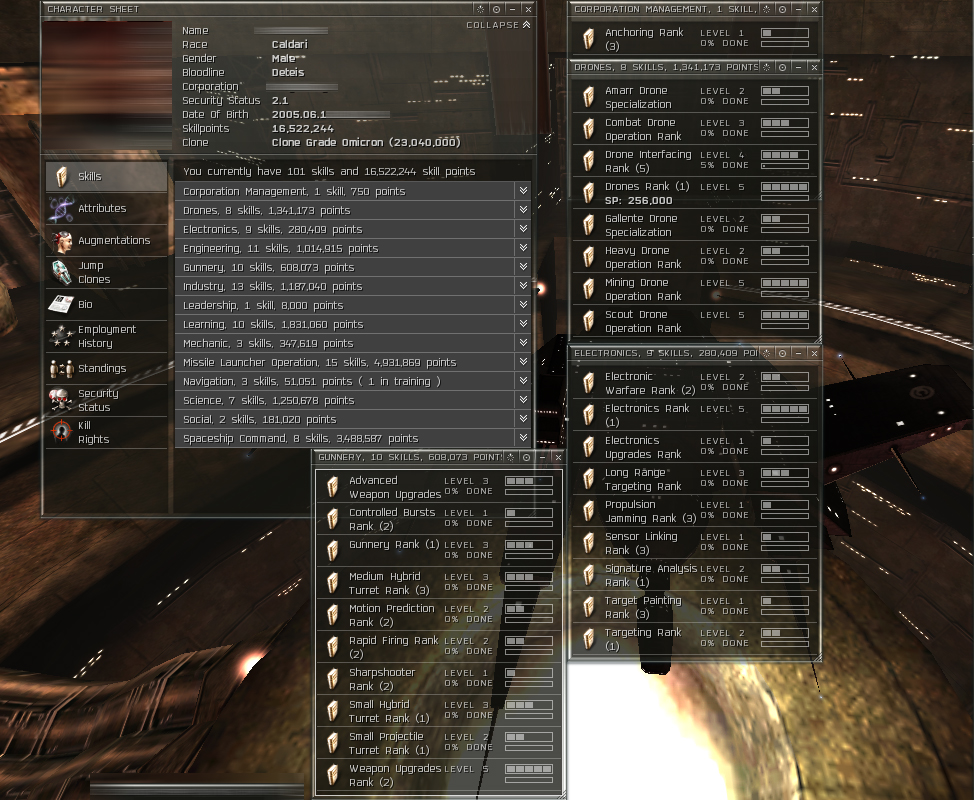Click Small Hybrid Turret skill entry
This screenshot has height=800, width=974.
[439, 711]
